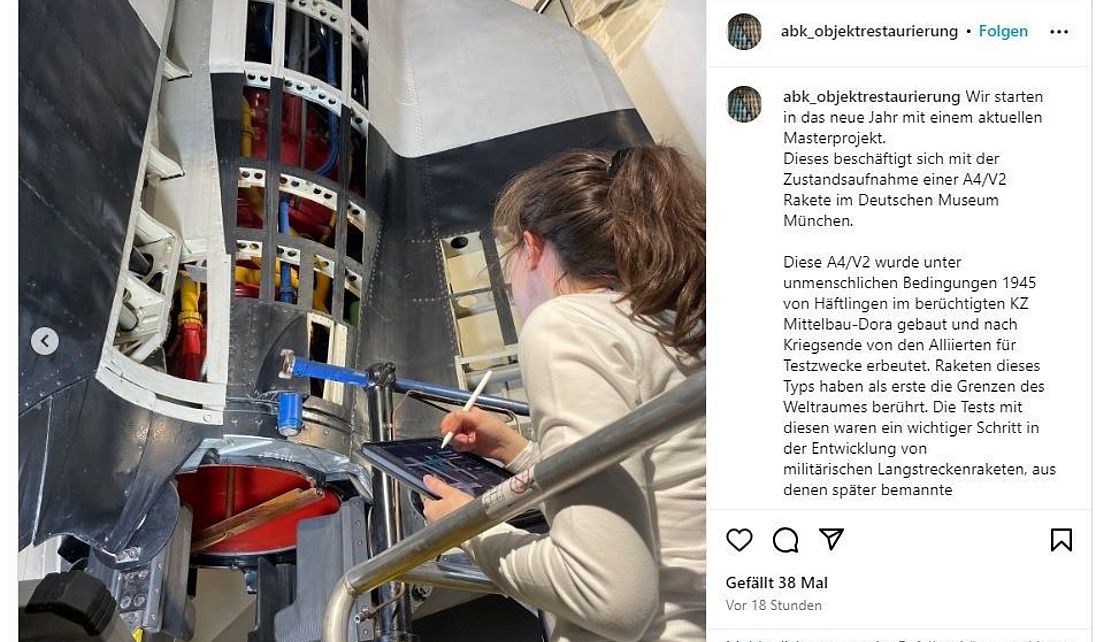Viewport: 1119px width, 642px height.
Task: View likes via Gefällt 38 Mal
Action: pyautogui.click(x=776, y=583)
